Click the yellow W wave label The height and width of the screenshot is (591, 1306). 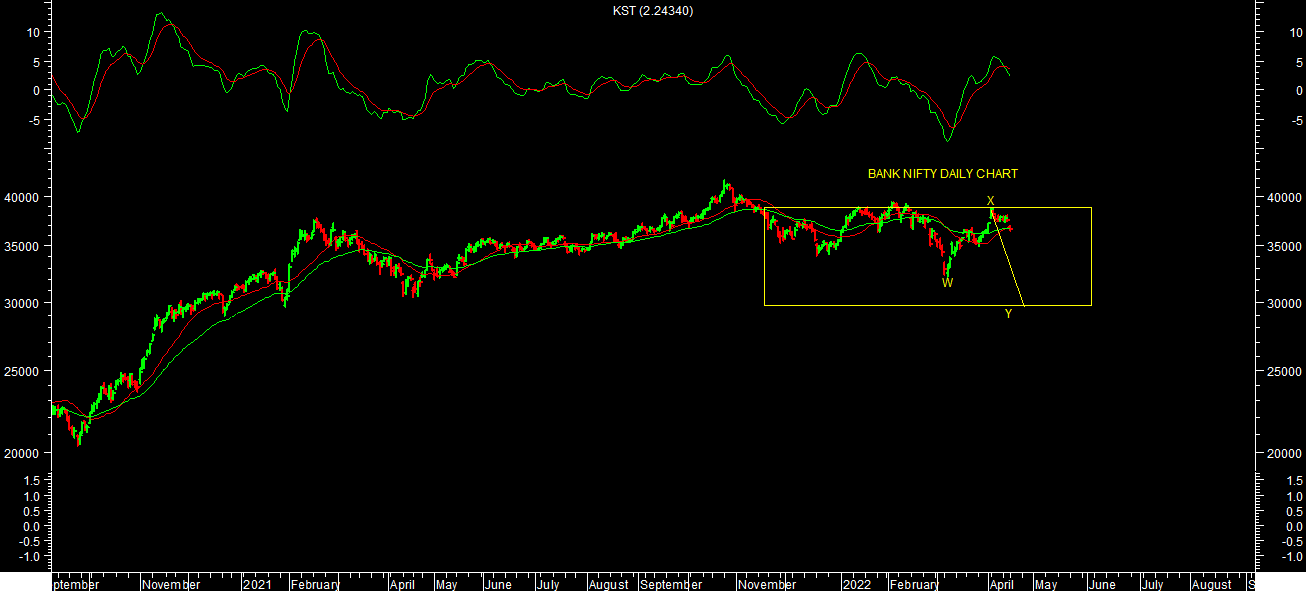coord(947,283)
